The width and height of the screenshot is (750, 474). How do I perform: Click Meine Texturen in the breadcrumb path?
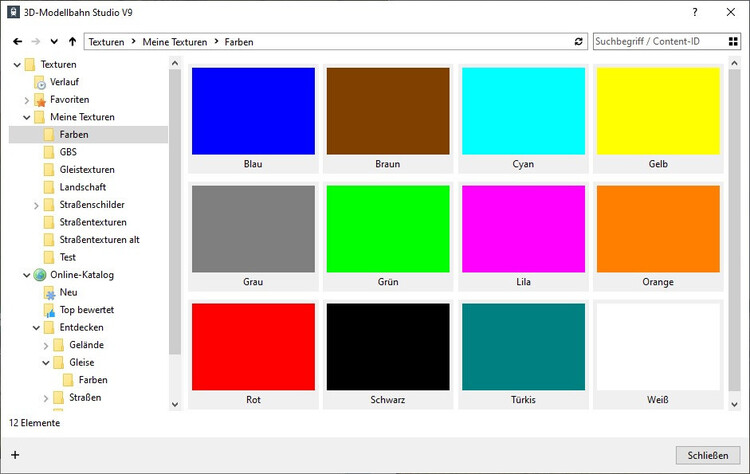175,42
